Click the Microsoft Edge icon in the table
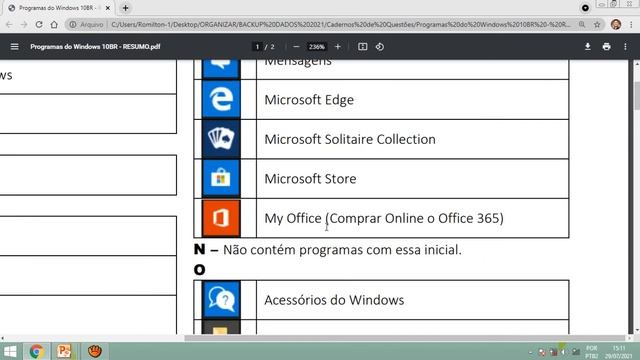This screenshot has width=640, height=360. point(221,99)
